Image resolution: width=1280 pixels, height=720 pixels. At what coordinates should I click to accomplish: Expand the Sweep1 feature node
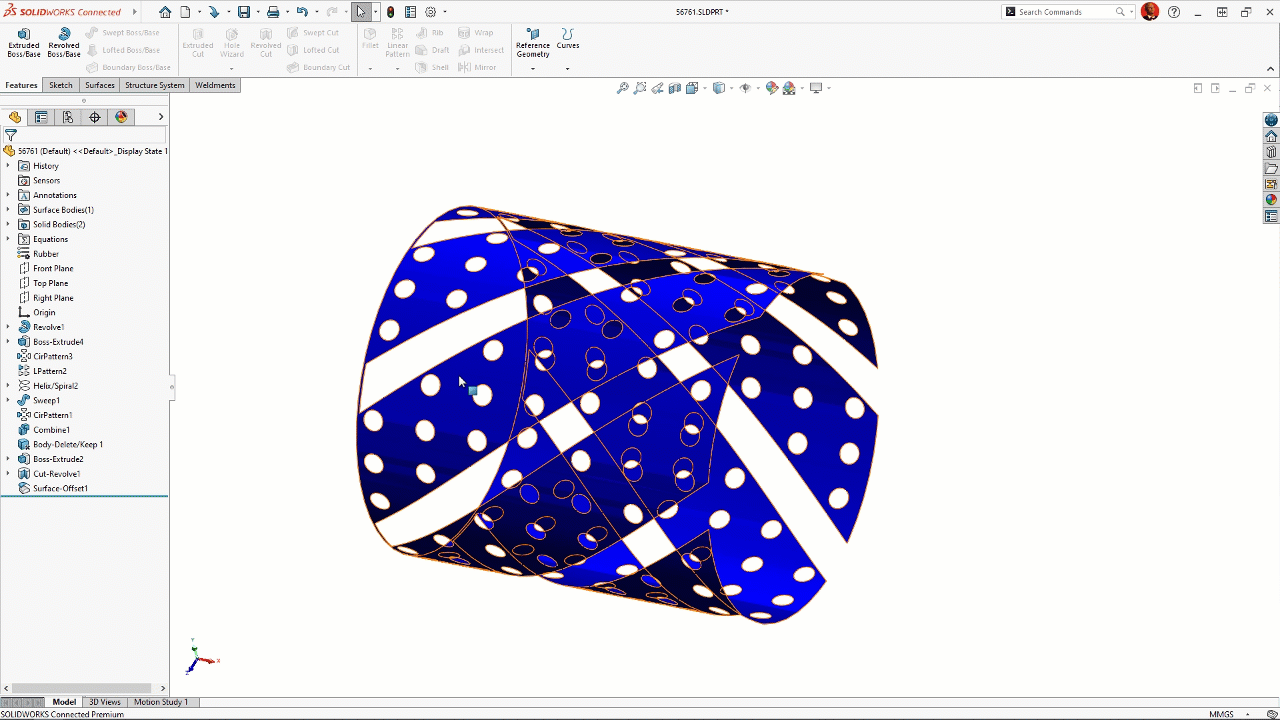click(x=8, y=400)
